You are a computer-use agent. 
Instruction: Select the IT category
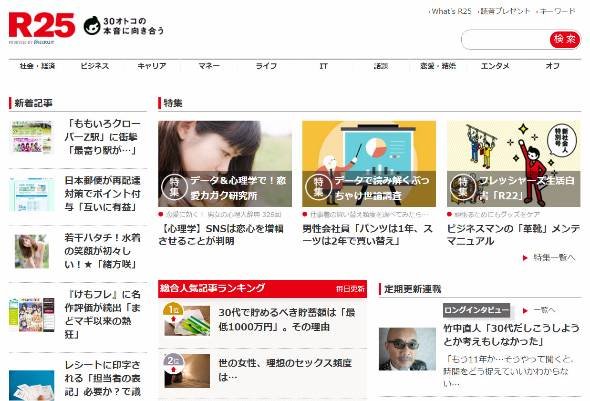click(x=324, y=66)
